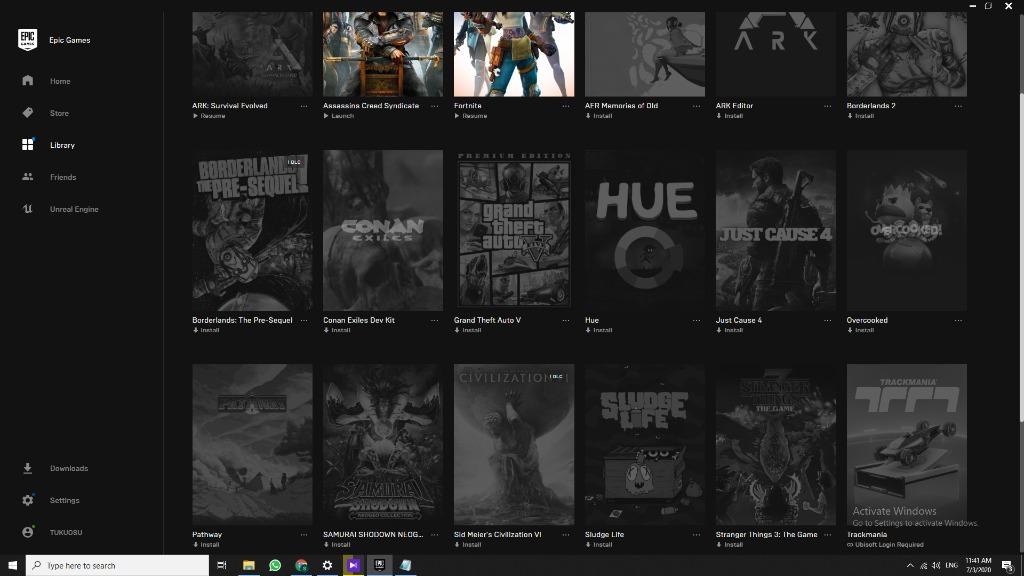Screen dimensions: 1024x576
Task: Open Google Chrome from the taskbar
Action: (301, 566)
